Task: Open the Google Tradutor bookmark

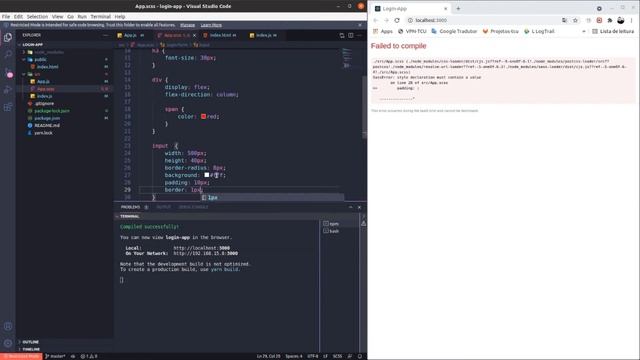Action: [454, 31]
